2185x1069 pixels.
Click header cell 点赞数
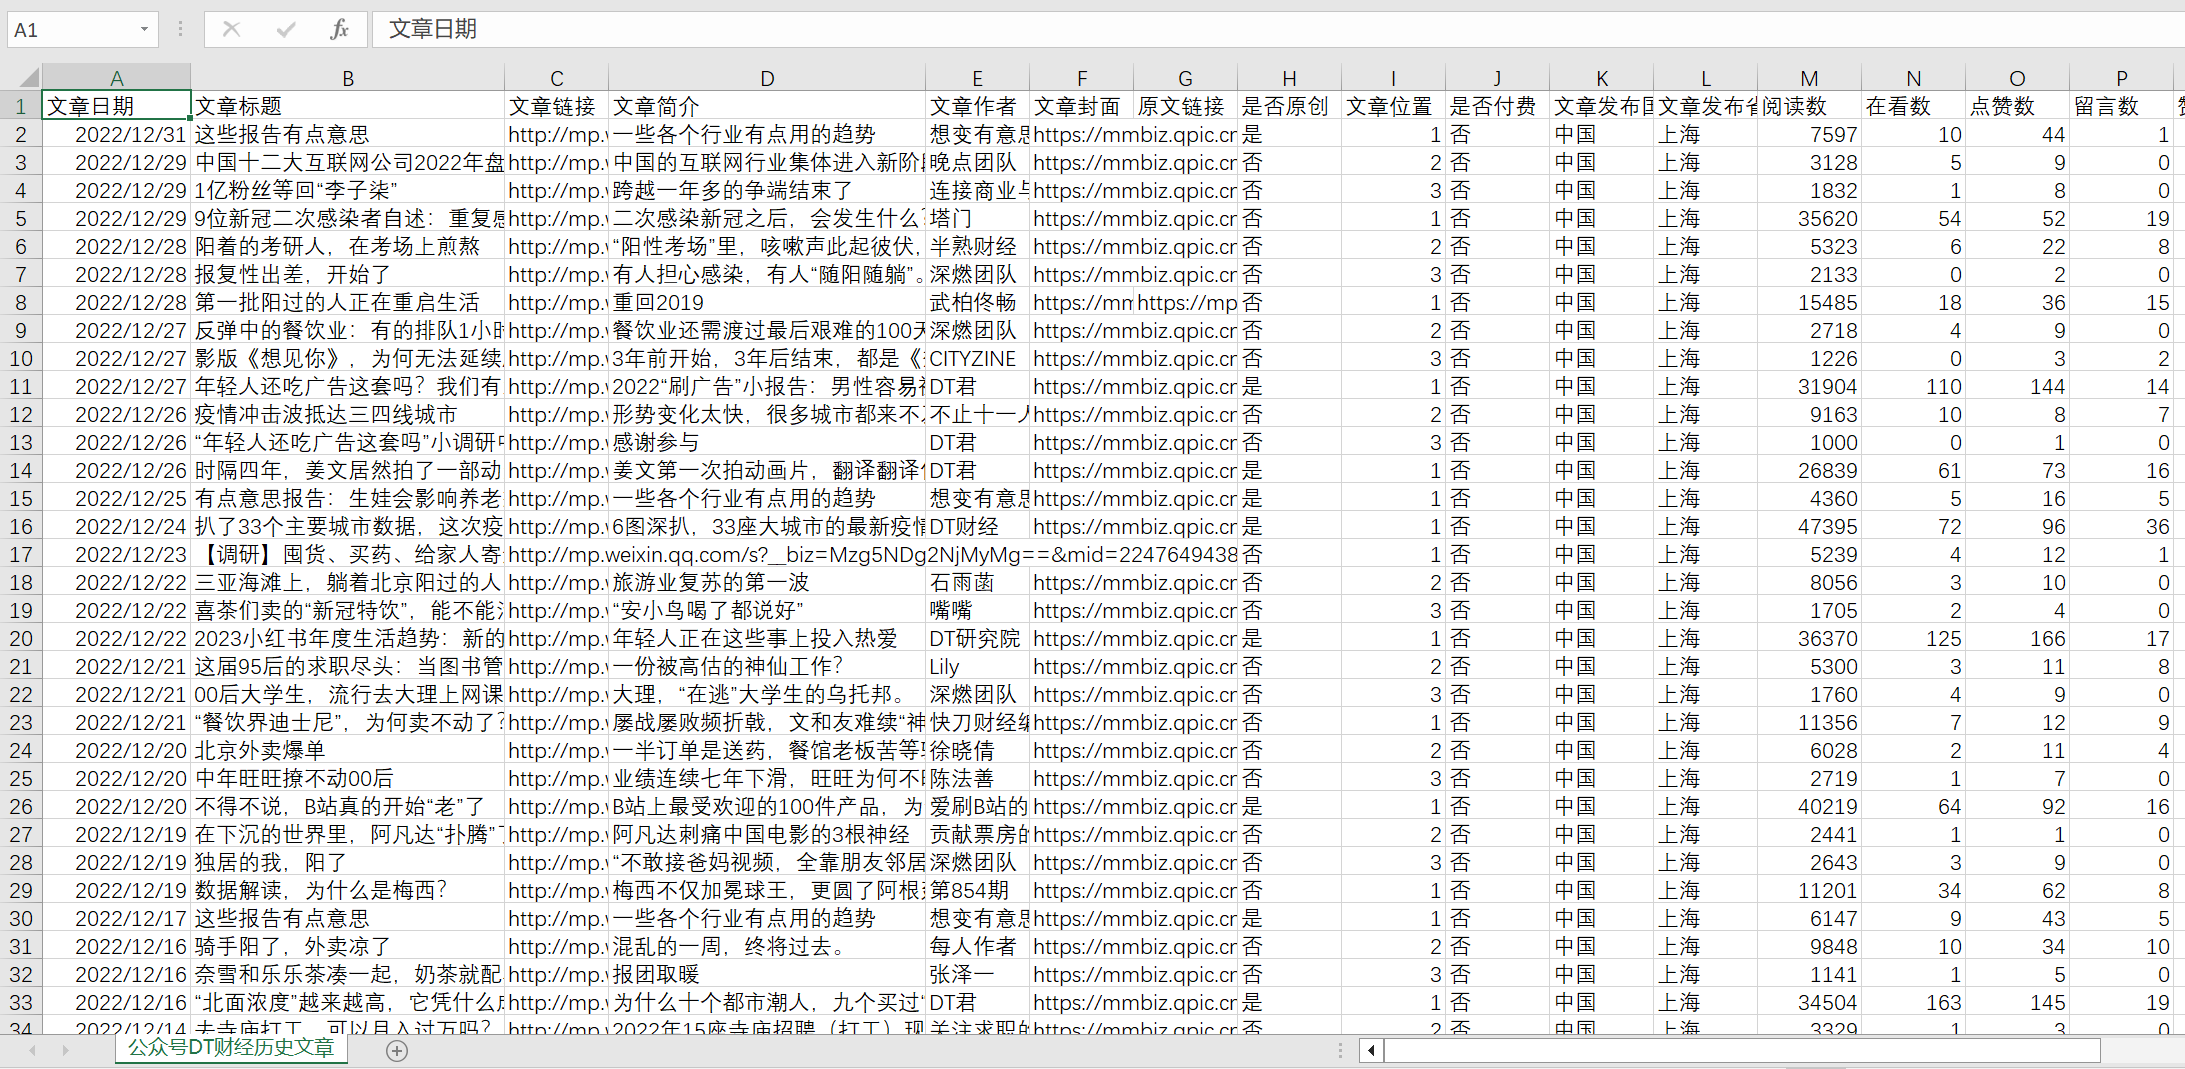[2017, 106]
